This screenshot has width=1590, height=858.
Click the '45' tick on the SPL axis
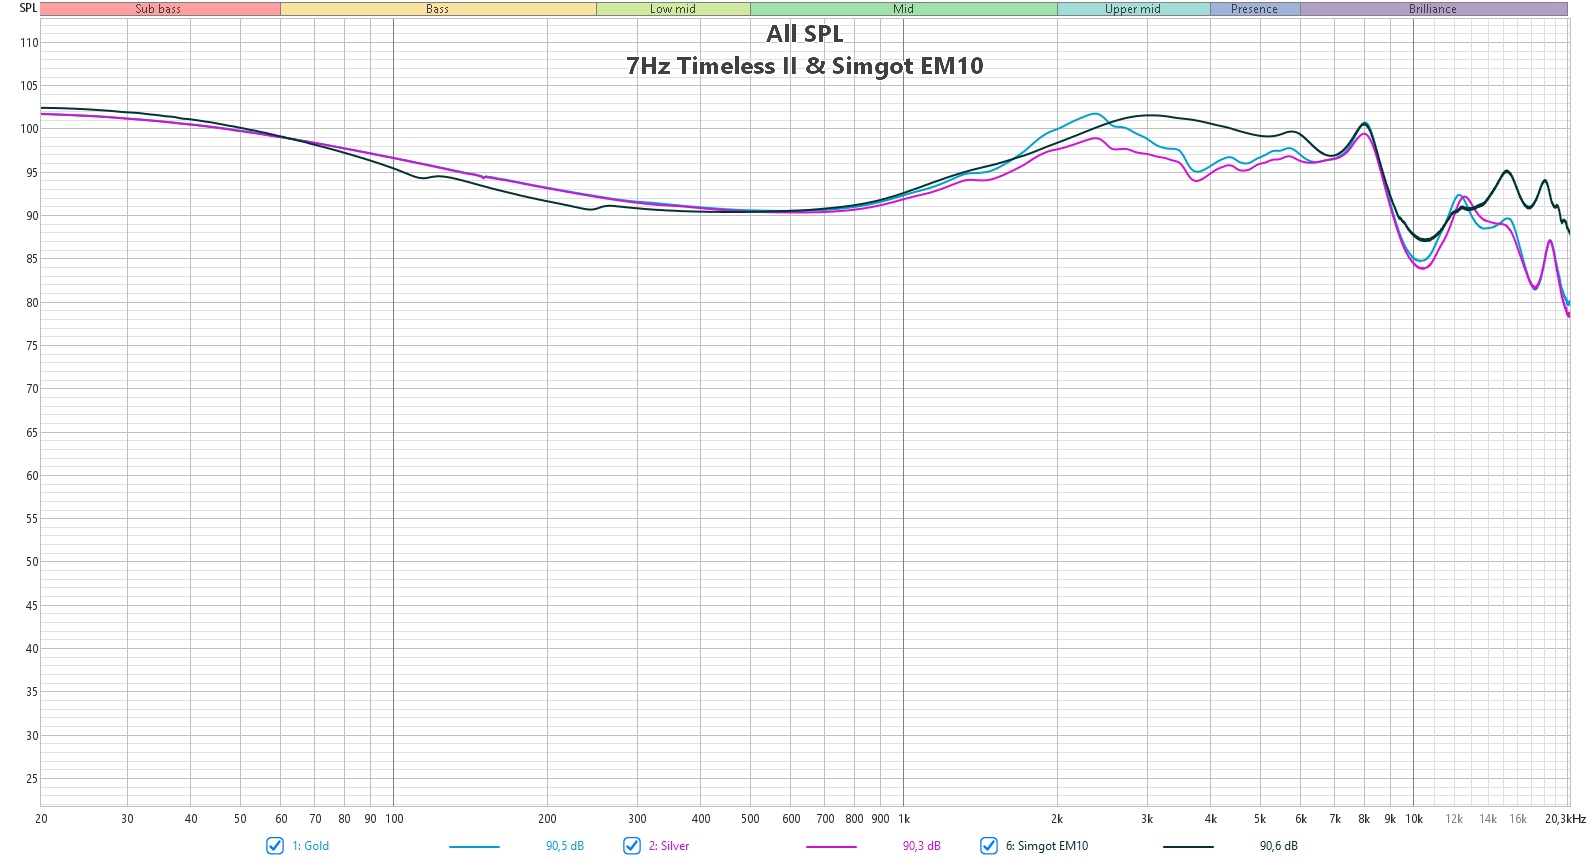tap(32, 606)
